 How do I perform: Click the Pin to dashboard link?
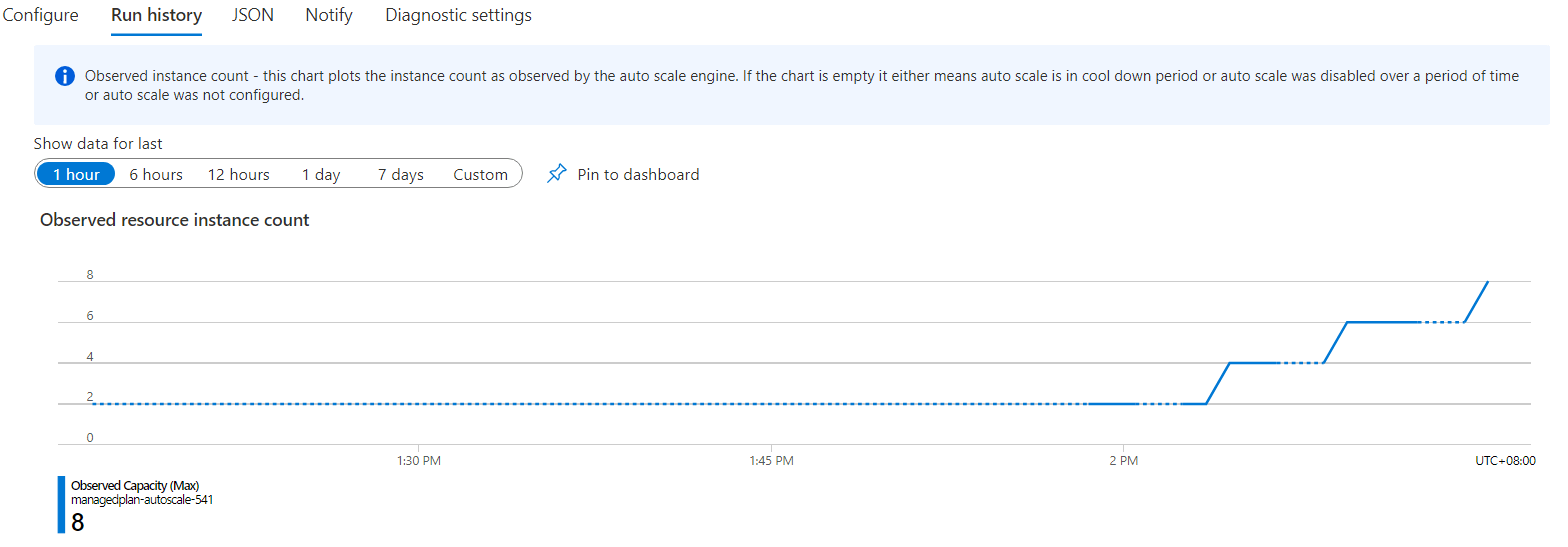coord(638,174)
